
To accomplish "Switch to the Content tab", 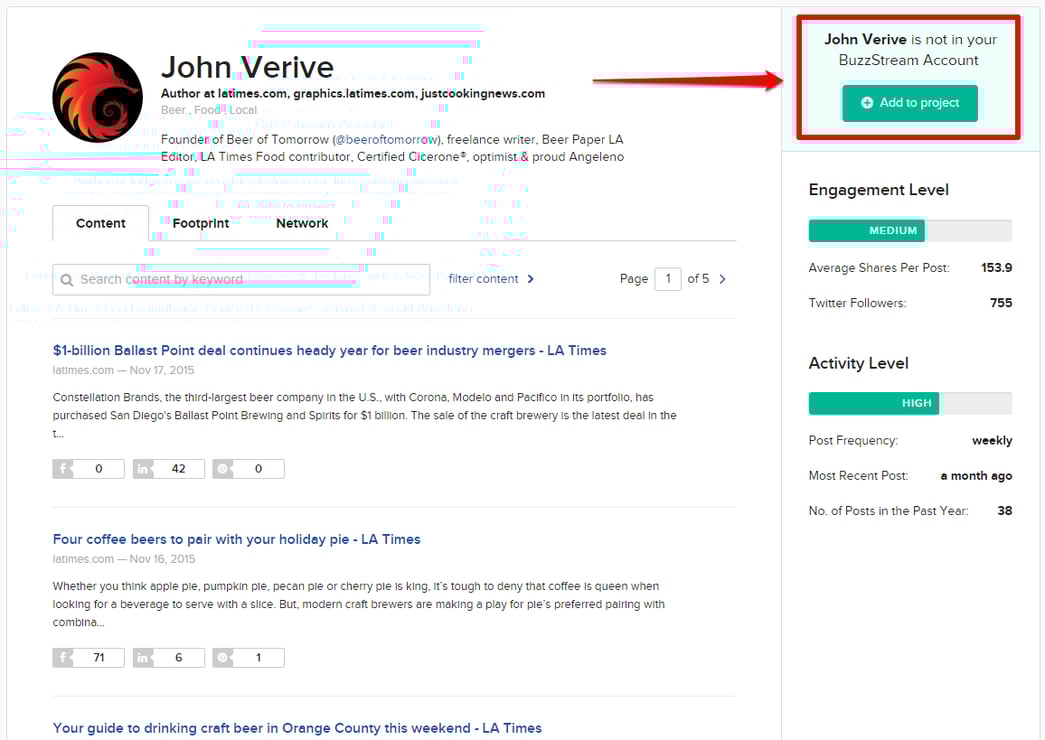I will tap(101, 223).
